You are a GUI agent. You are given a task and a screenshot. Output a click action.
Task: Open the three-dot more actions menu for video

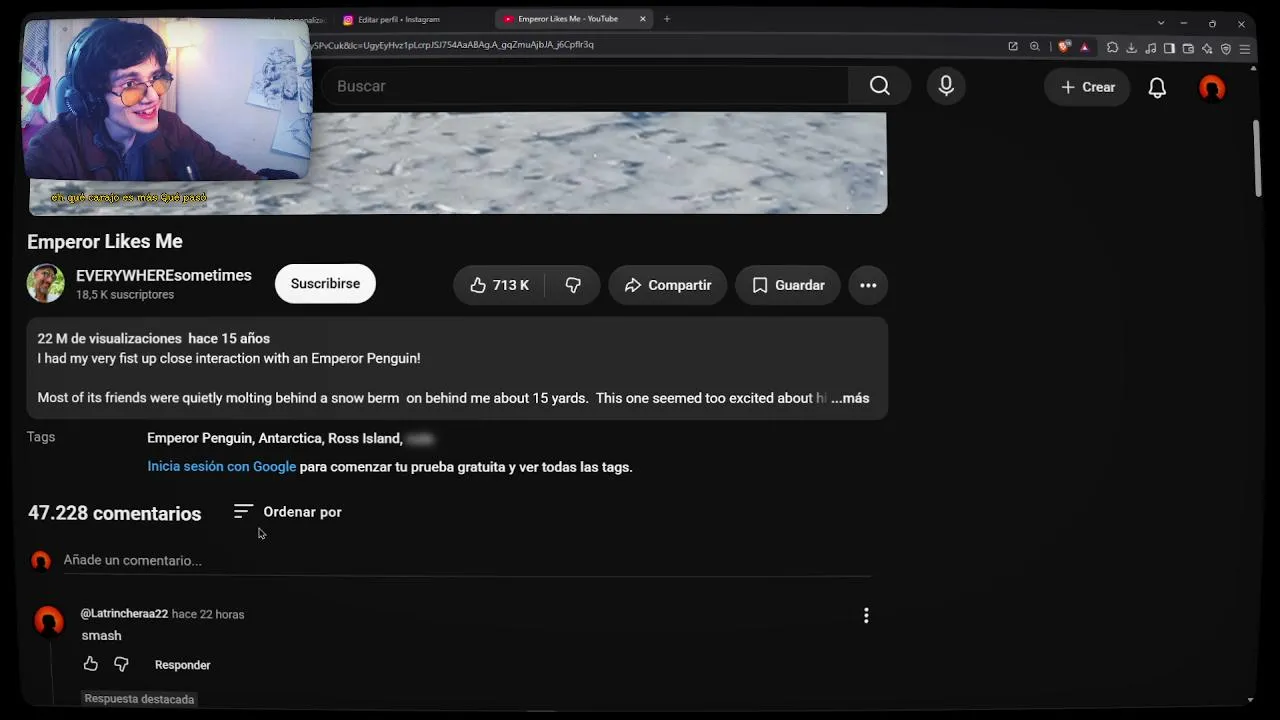(x=868, y=285)
